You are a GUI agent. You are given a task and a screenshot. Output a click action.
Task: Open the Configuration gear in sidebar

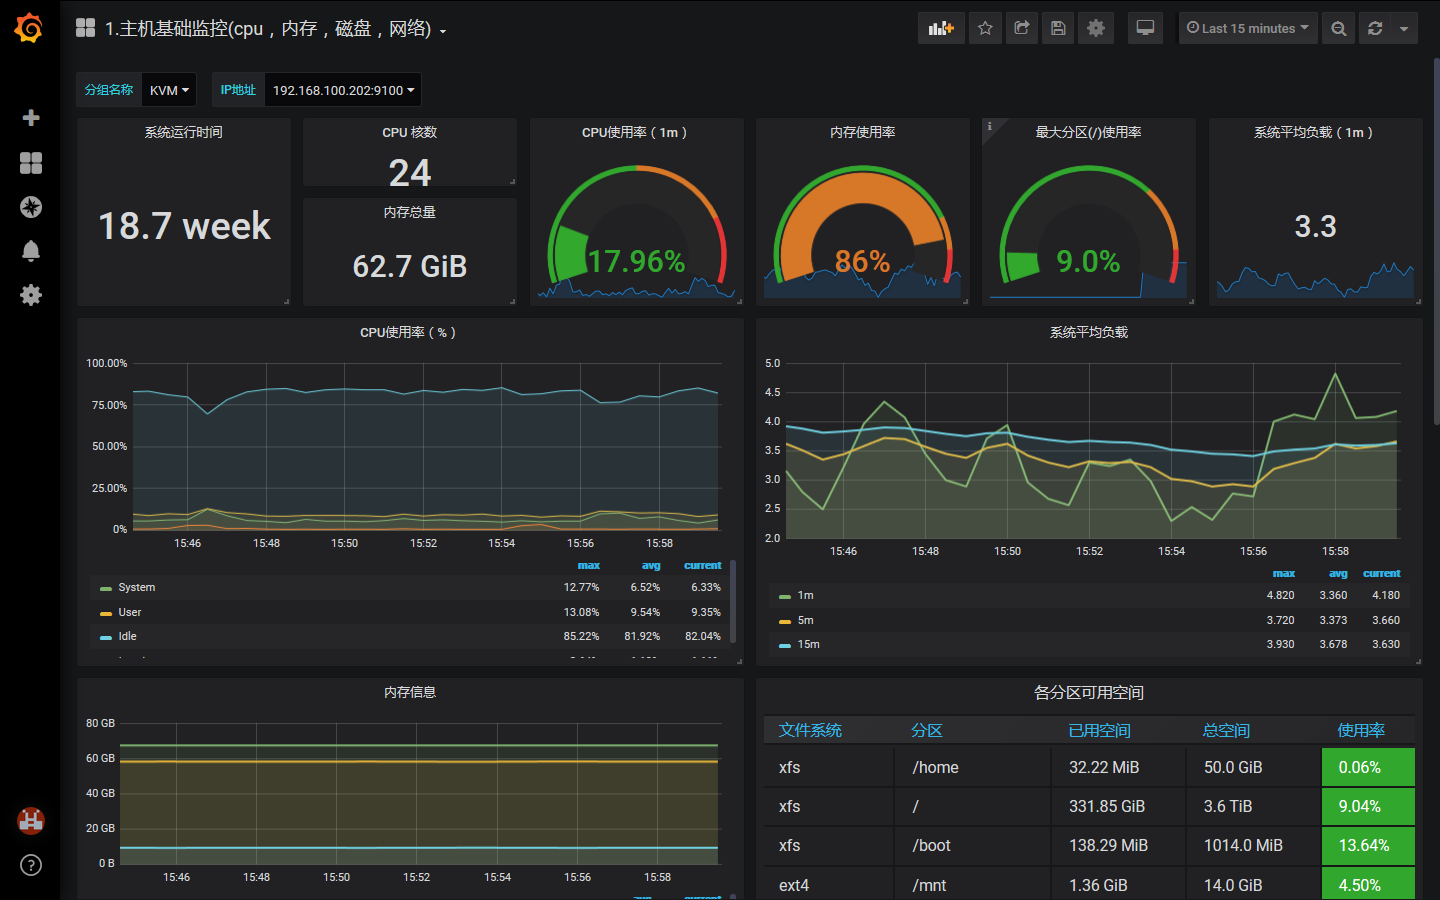(31, 295)
